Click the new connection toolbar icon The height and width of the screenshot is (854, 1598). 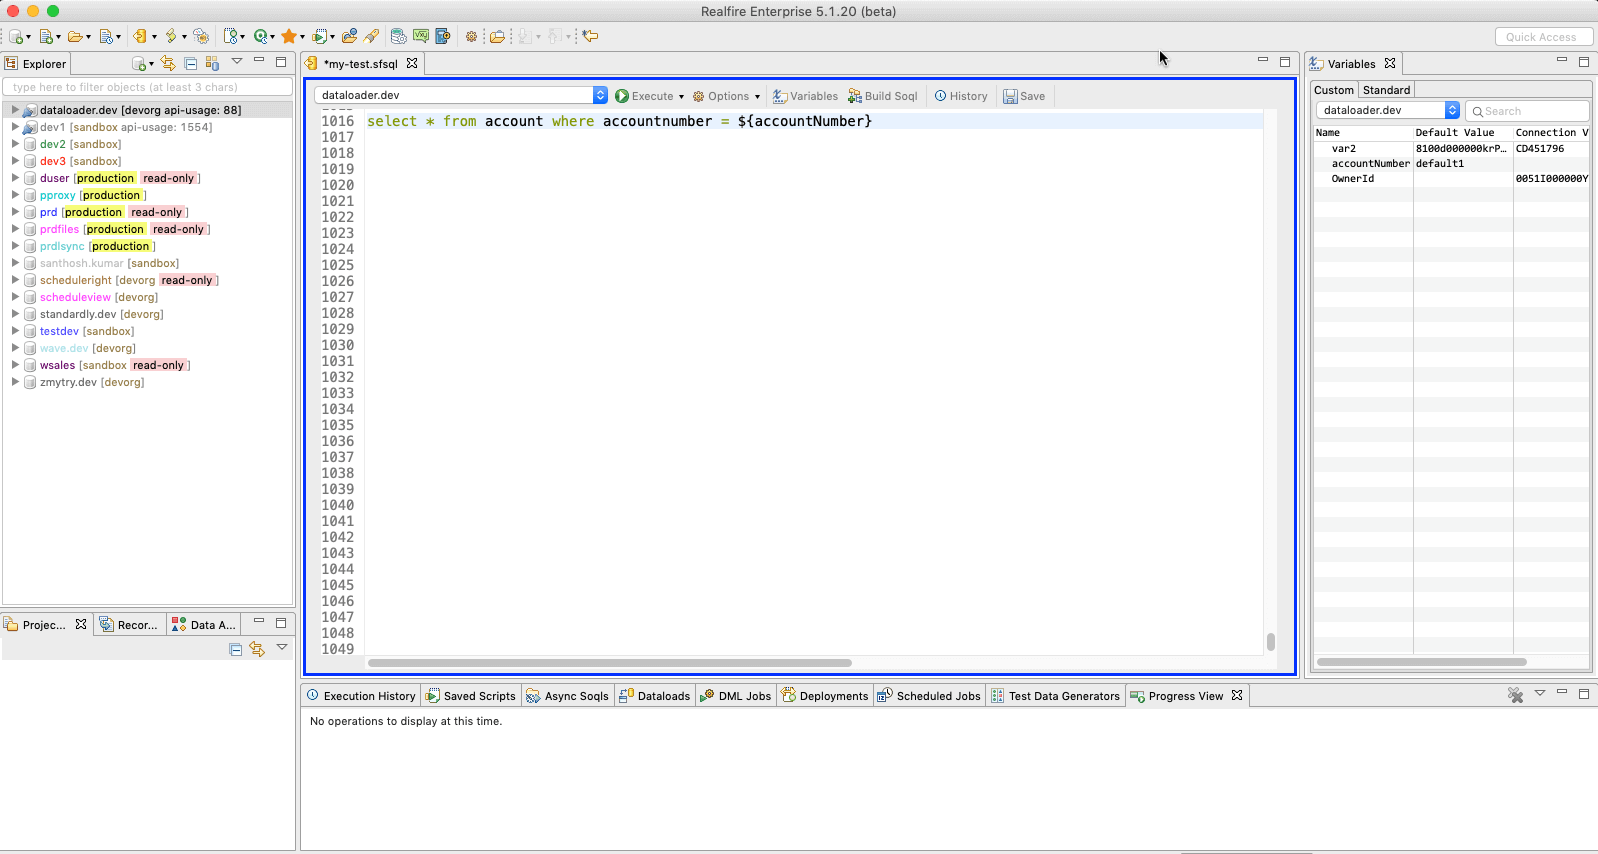coord(16,36)
